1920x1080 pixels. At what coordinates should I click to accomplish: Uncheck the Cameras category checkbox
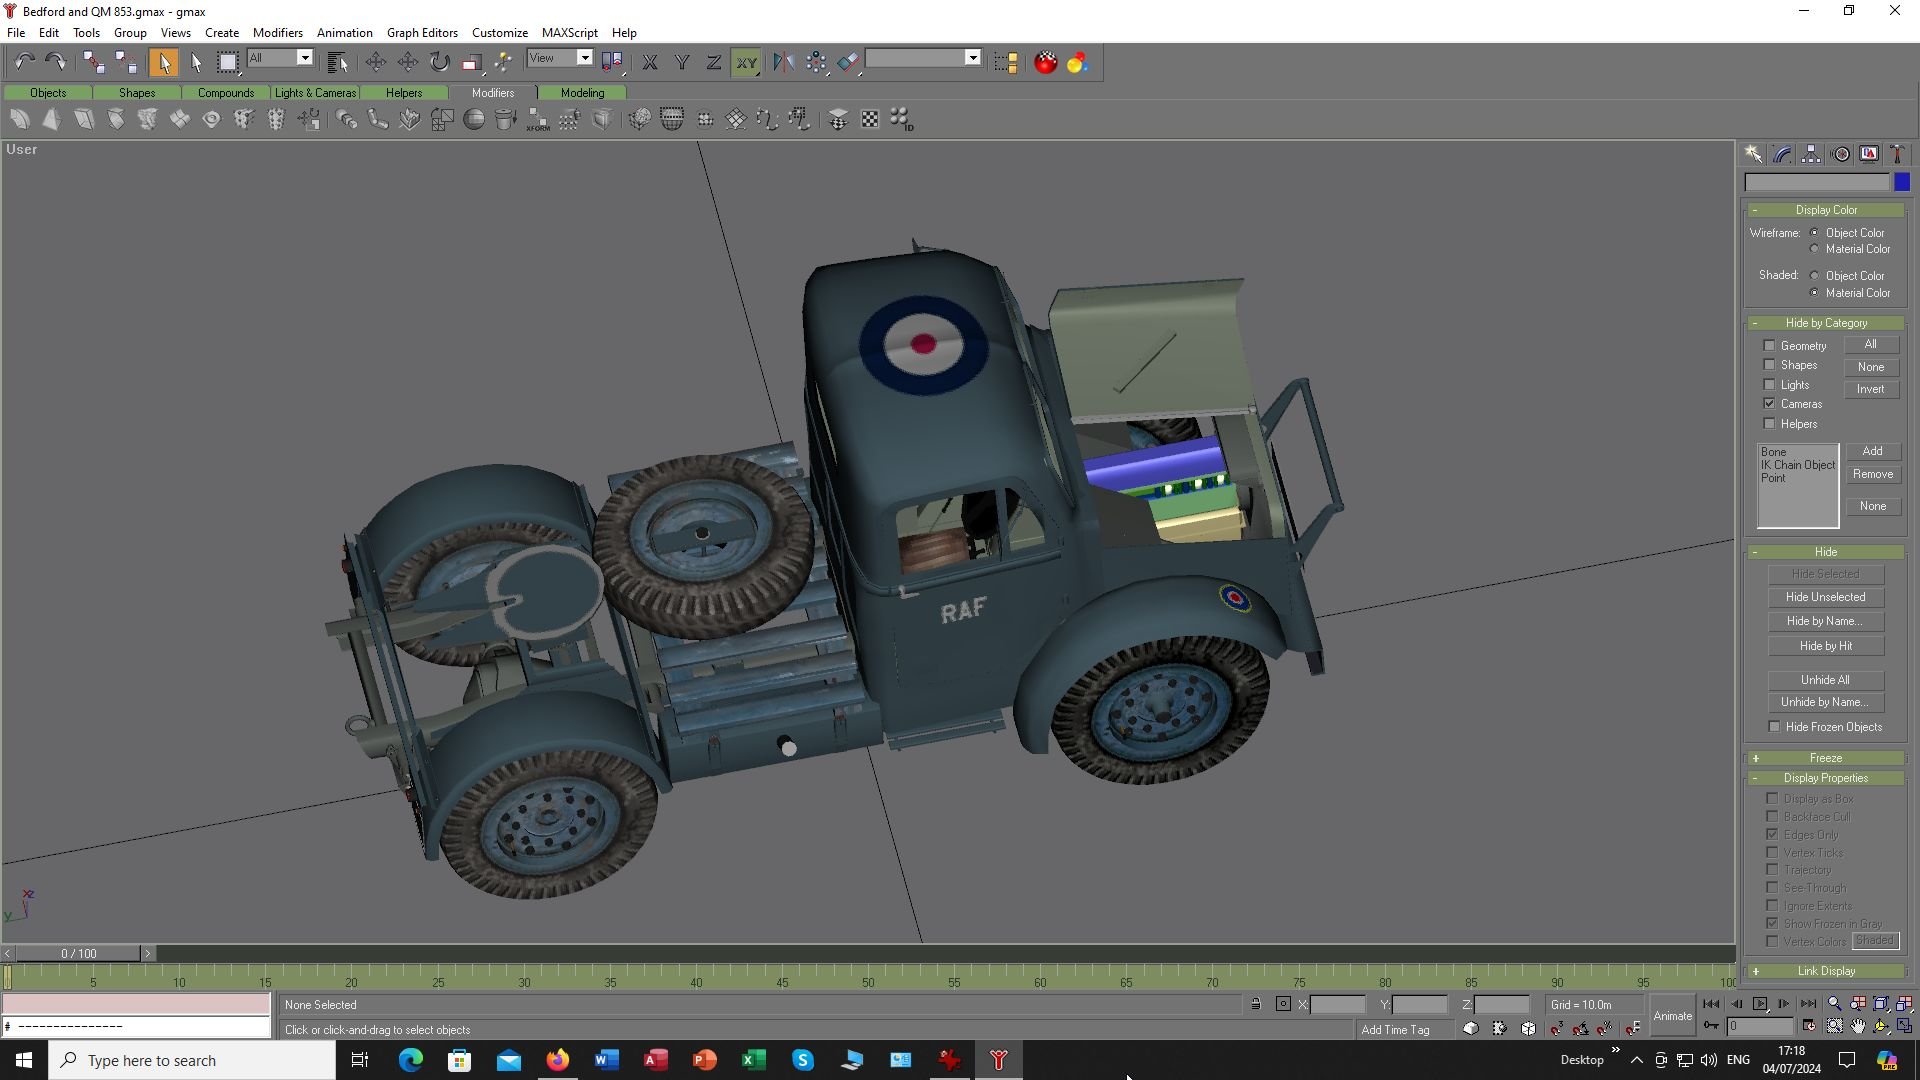click(x=1769, y=404)
